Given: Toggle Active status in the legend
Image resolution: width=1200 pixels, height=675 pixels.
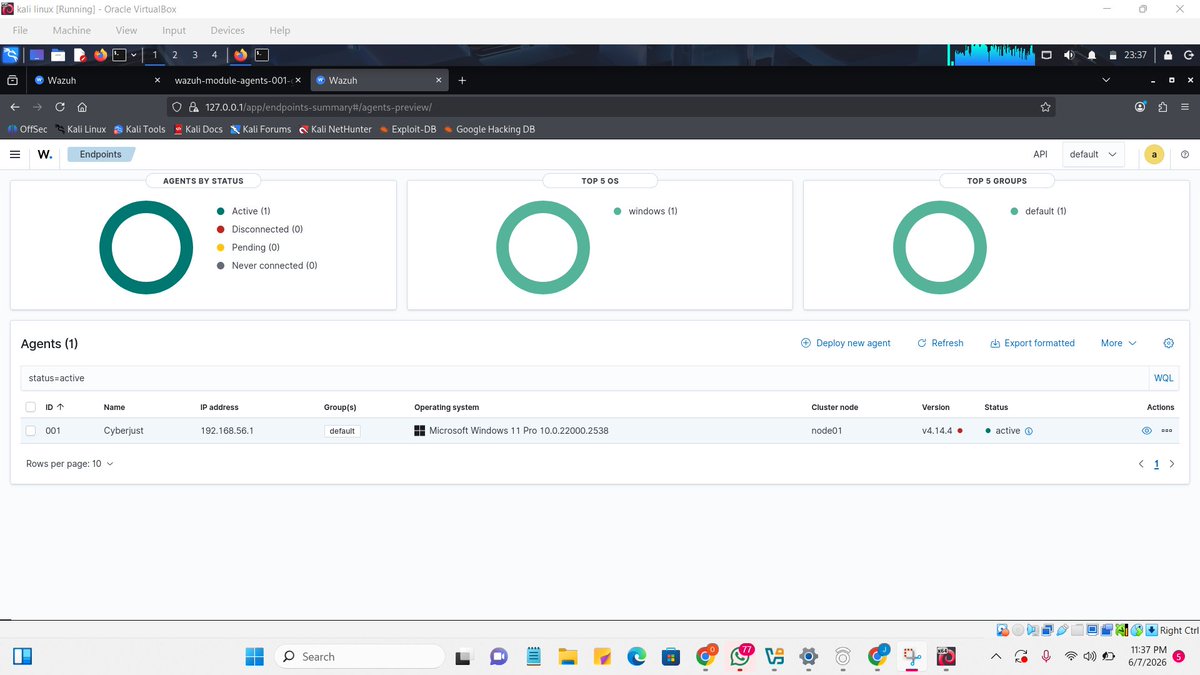Looking at the screenshot, I should pyautogui.click(x=244, y=211).
